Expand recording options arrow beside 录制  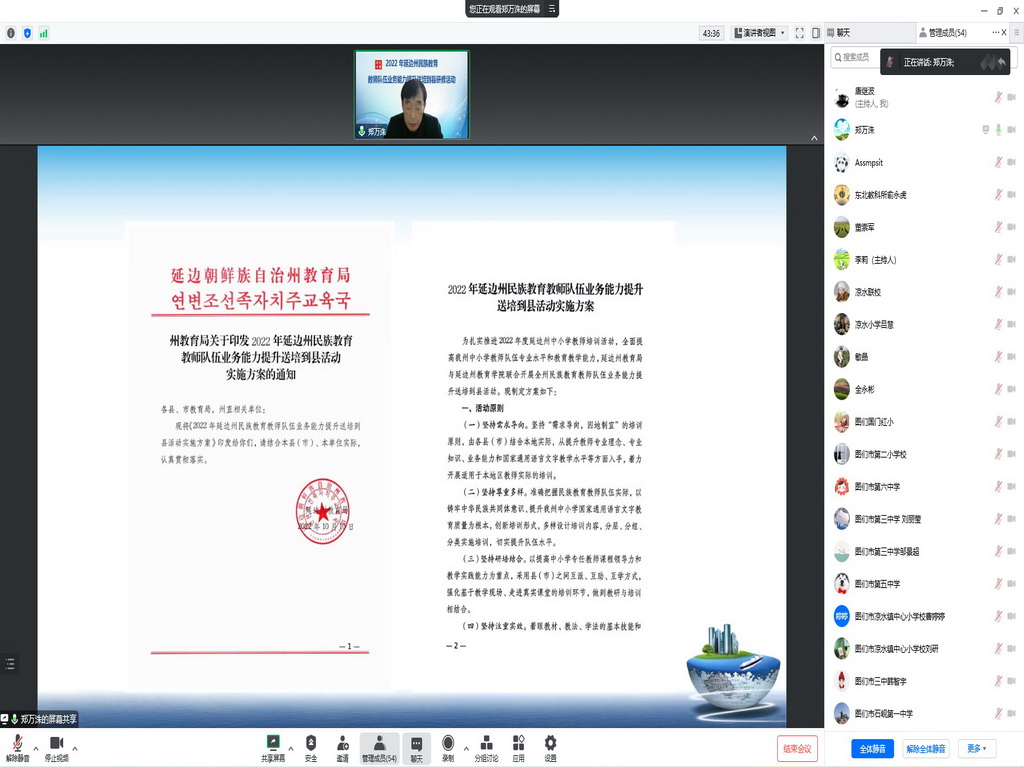(x=466, y=748)
